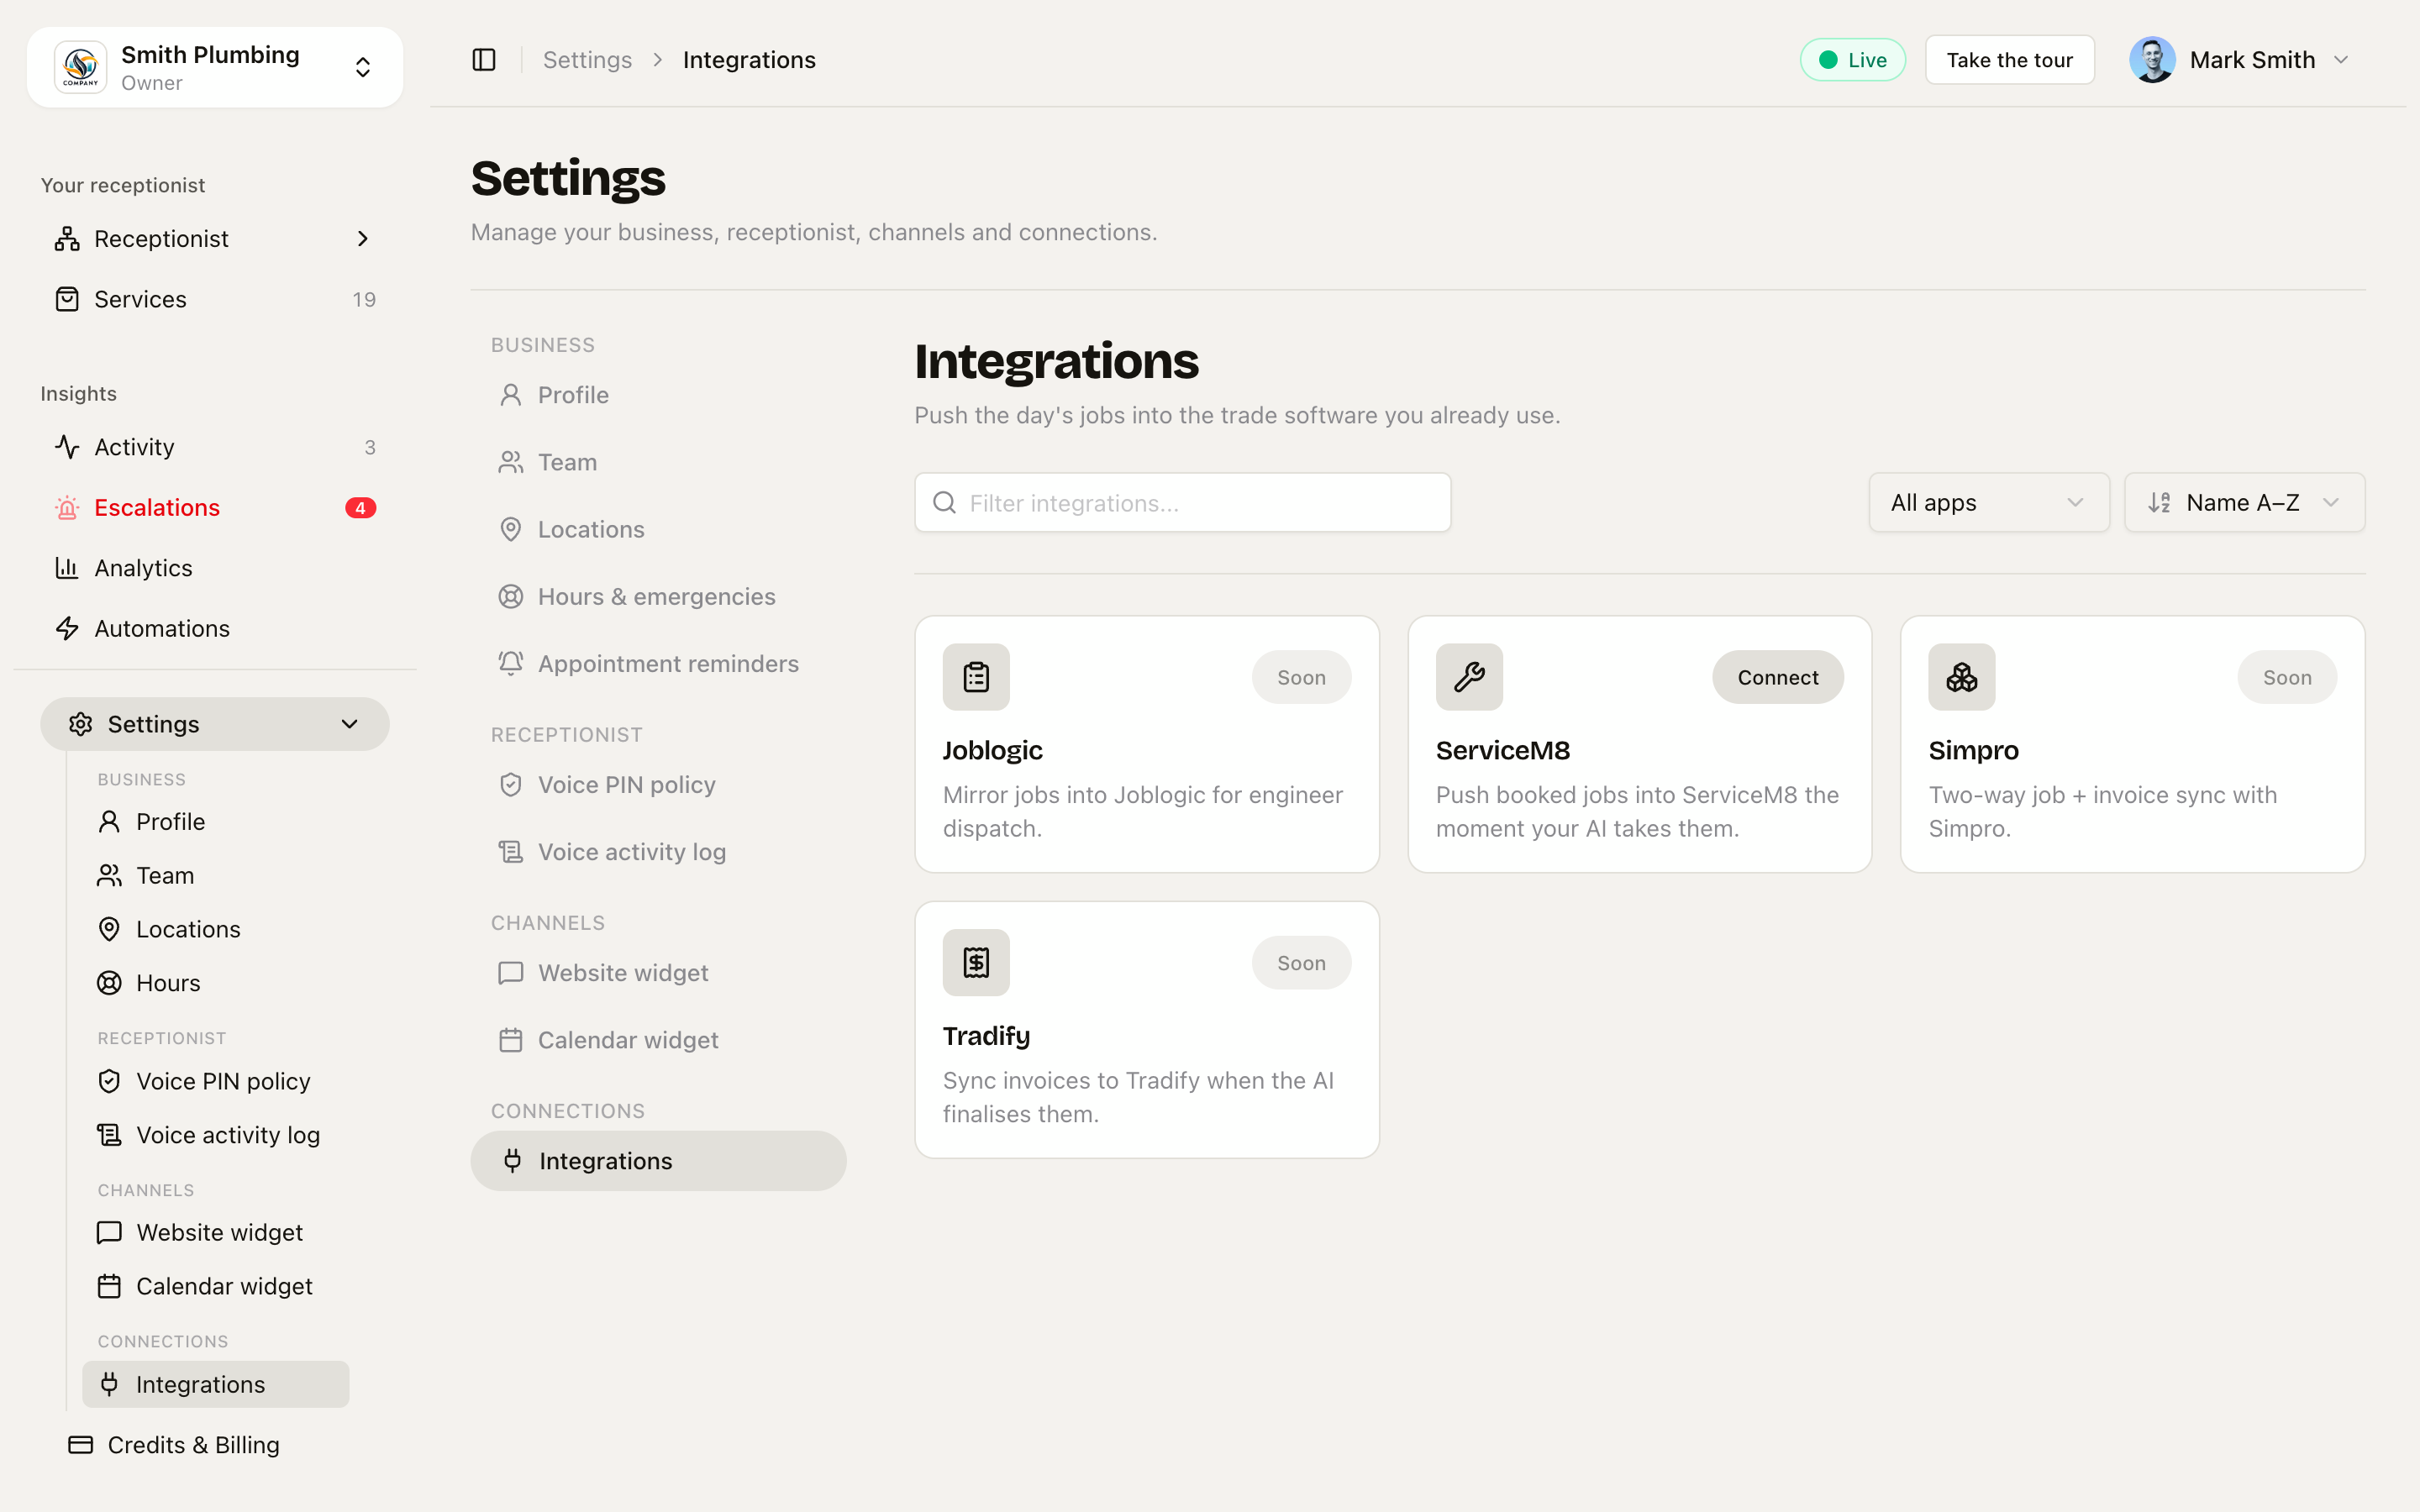
Task: Click the Live status badge
Action: point(1853,60)
